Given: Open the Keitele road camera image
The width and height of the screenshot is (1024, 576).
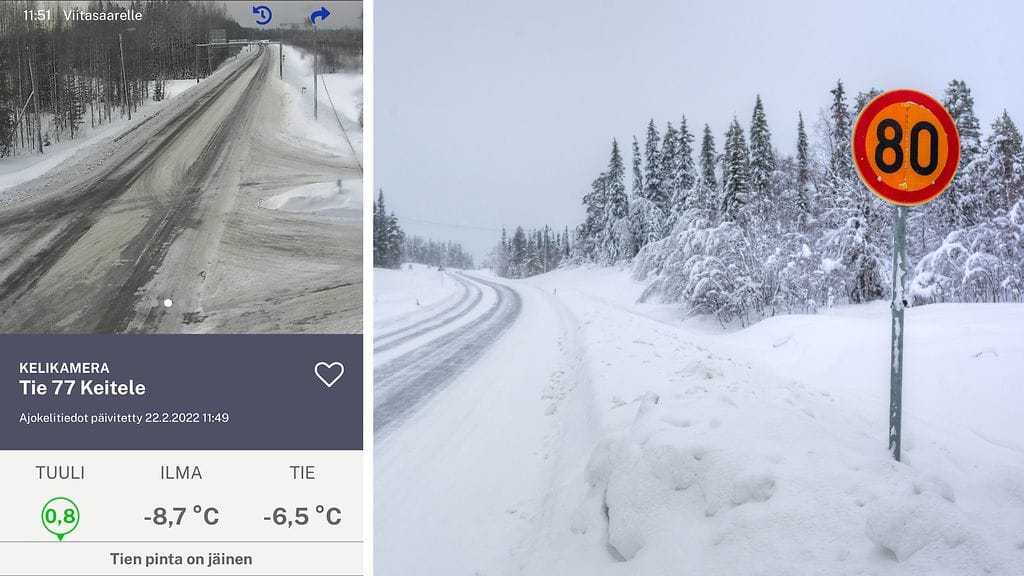Looking at the screenshot, I should (x=181, y=167).
